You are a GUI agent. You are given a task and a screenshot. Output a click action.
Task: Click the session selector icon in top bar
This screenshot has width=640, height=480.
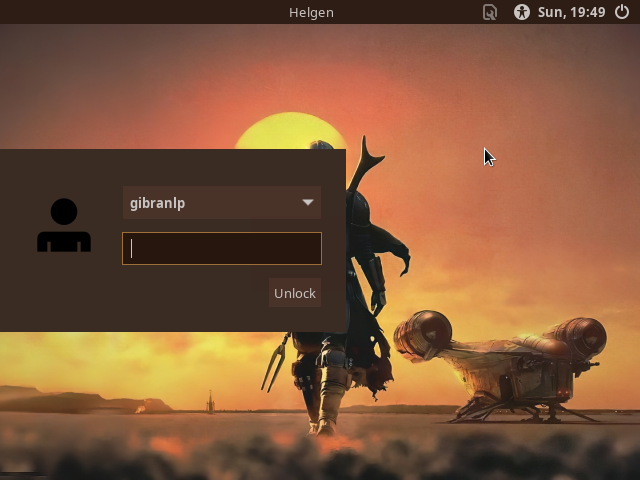[x=489, y=12]
